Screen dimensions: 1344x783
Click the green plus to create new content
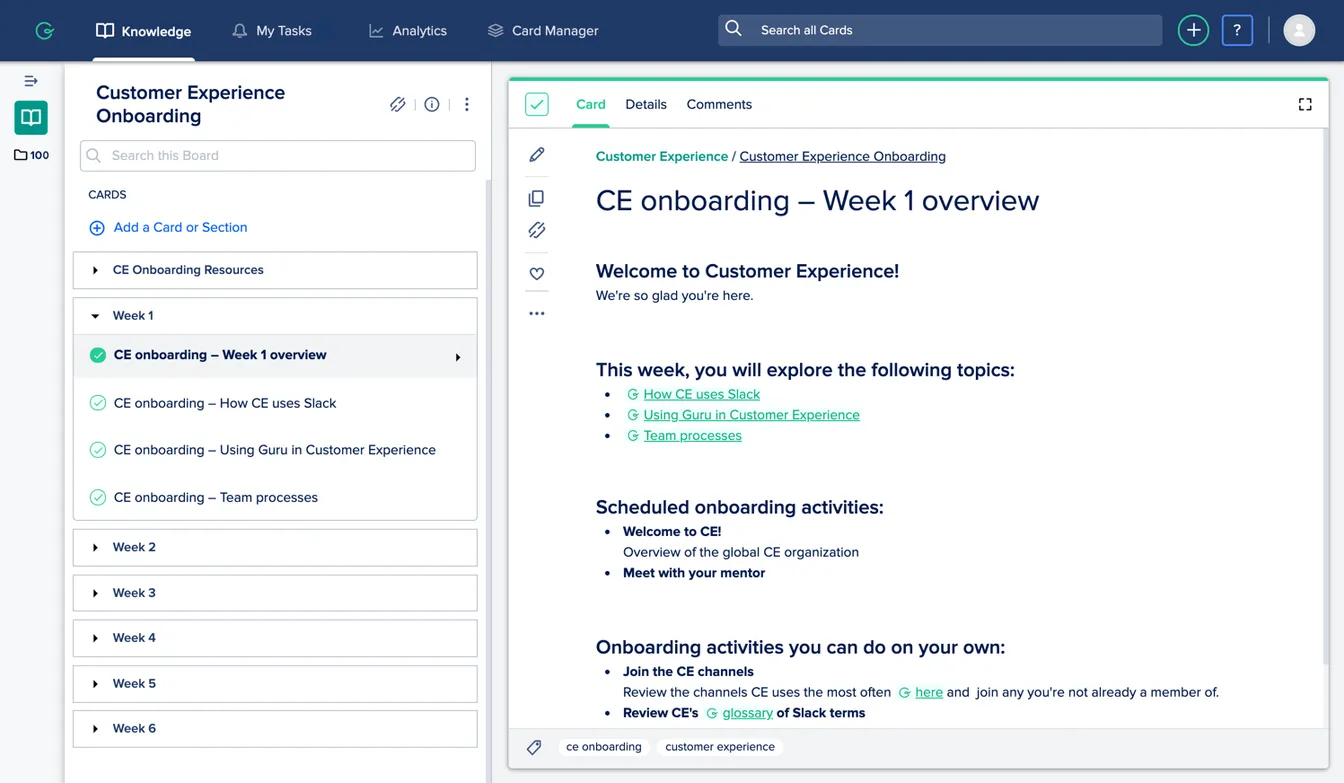tap(1193, 30)
